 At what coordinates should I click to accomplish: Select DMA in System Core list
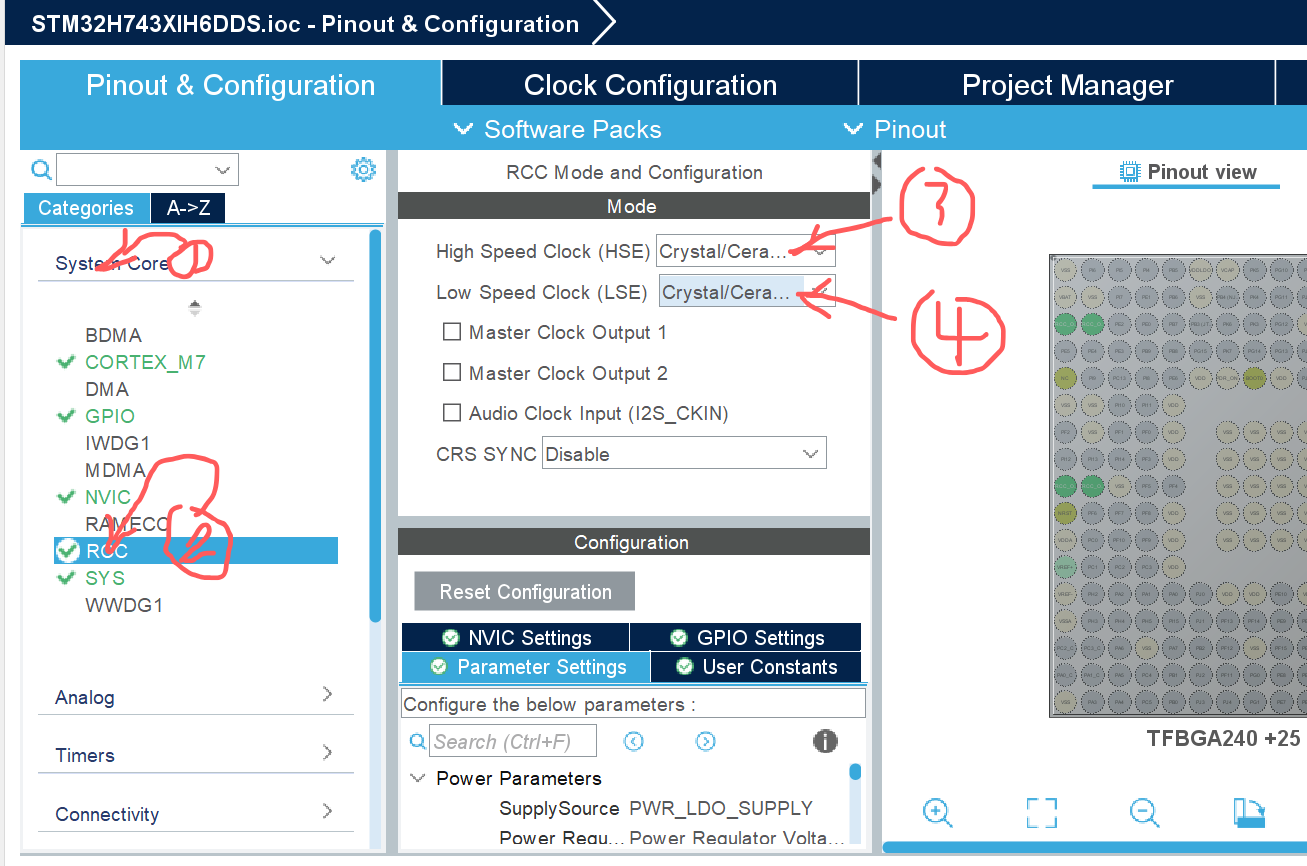click(107, 389)
